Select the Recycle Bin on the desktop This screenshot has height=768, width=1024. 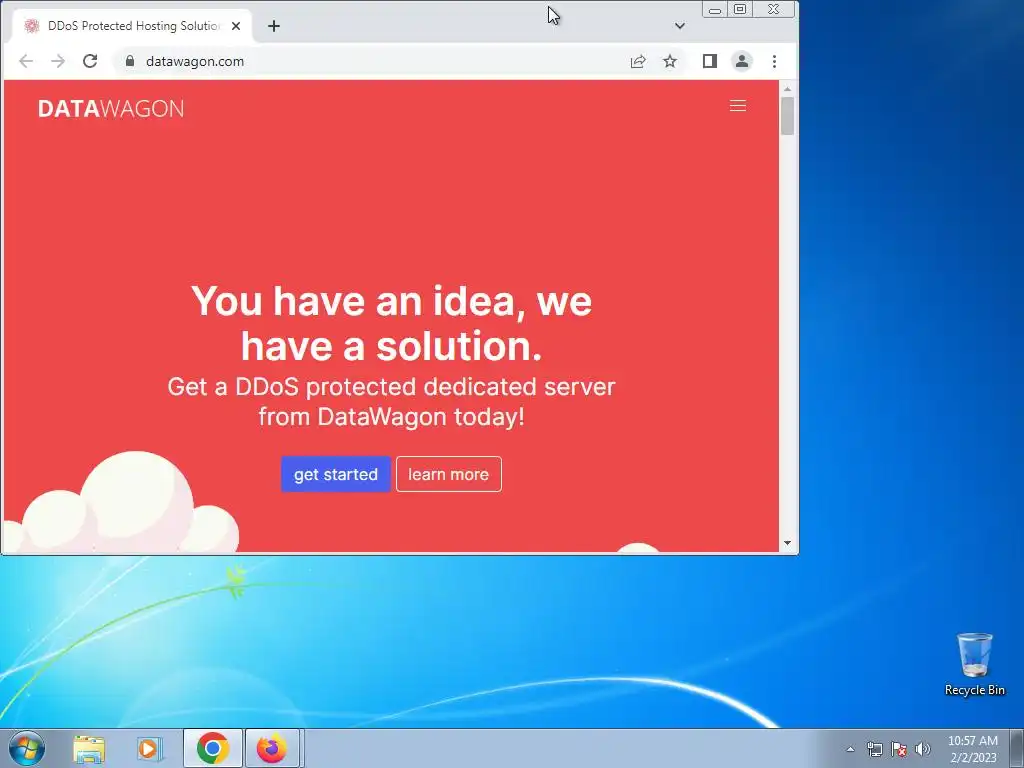tap(975, 664)
